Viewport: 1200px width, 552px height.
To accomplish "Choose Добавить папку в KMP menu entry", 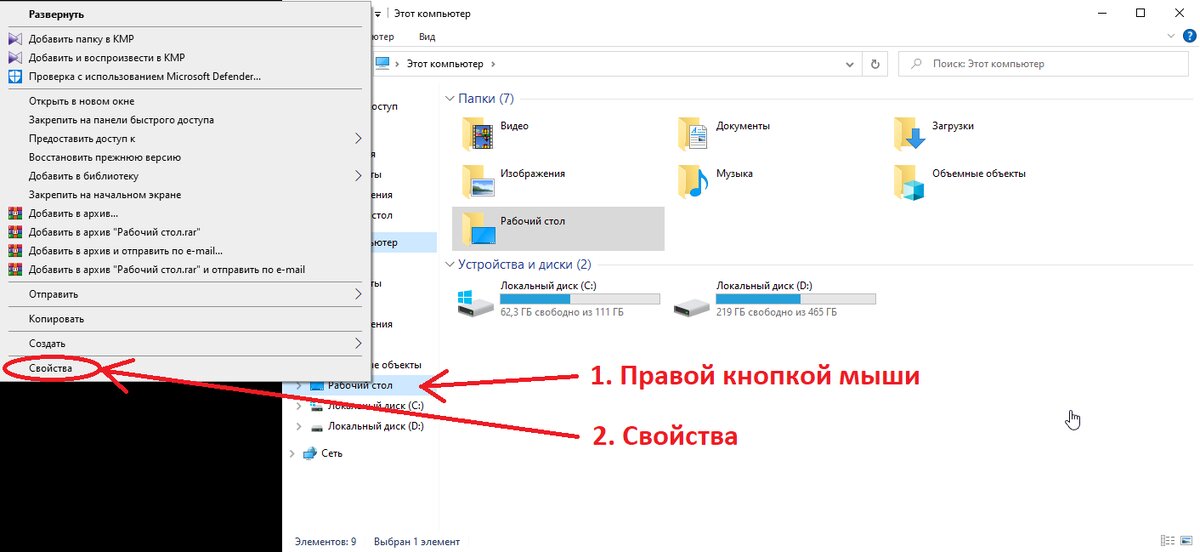I will [81, 39].
